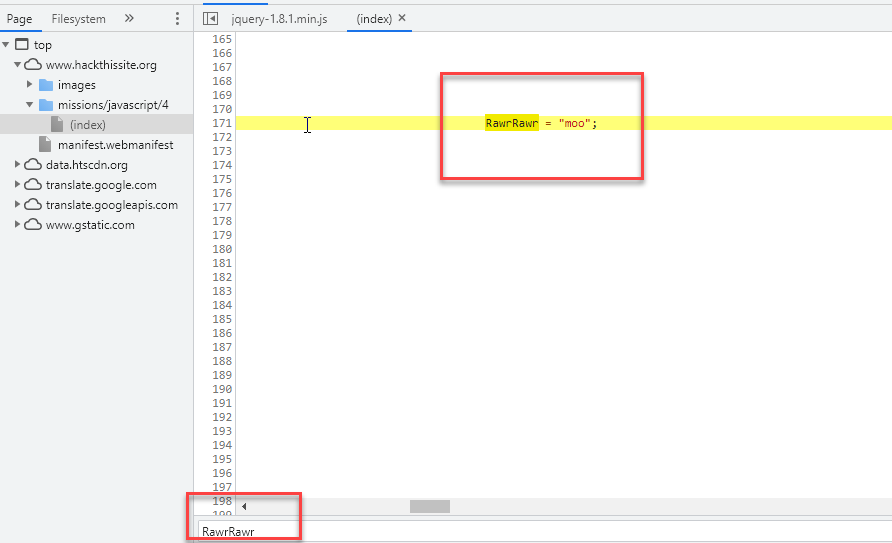Click the top frame window icon
This screenshot has height=543, width=892.
tap(22, 44)
